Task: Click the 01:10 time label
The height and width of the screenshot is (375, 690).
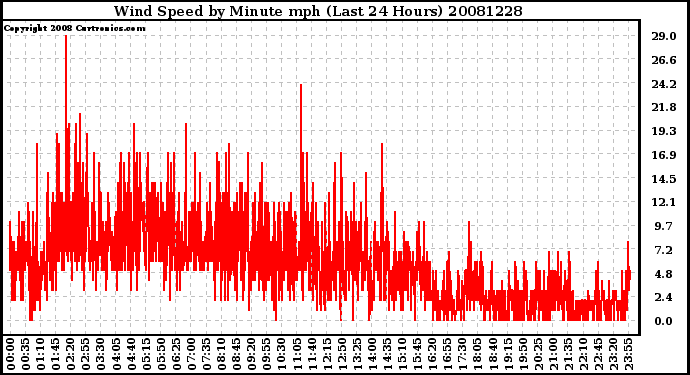Action: [40, 354]
